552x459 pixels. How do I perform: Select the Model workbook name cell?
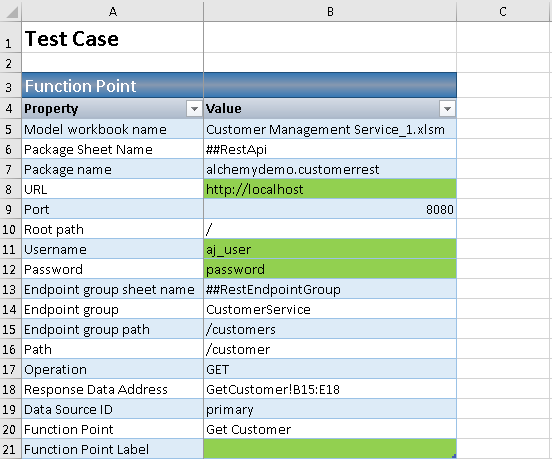click(x=113, y=129)
